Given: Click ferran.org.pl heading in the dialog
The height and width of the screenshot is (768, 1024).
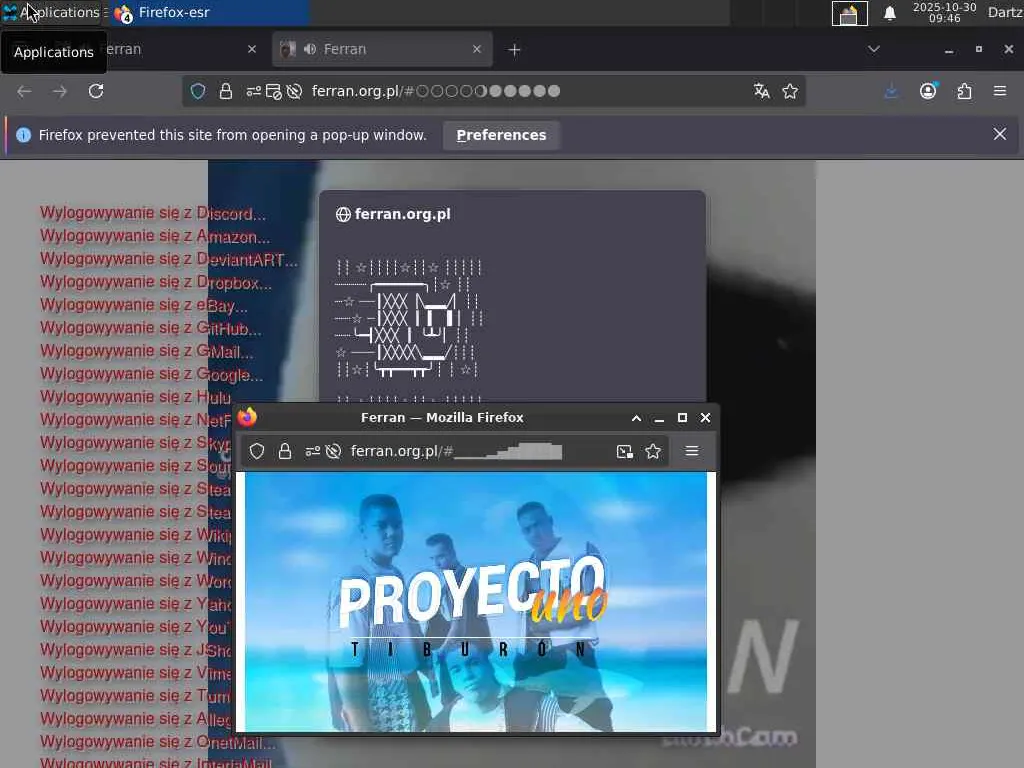Looking at the screenshot, I should click(402, 214).
